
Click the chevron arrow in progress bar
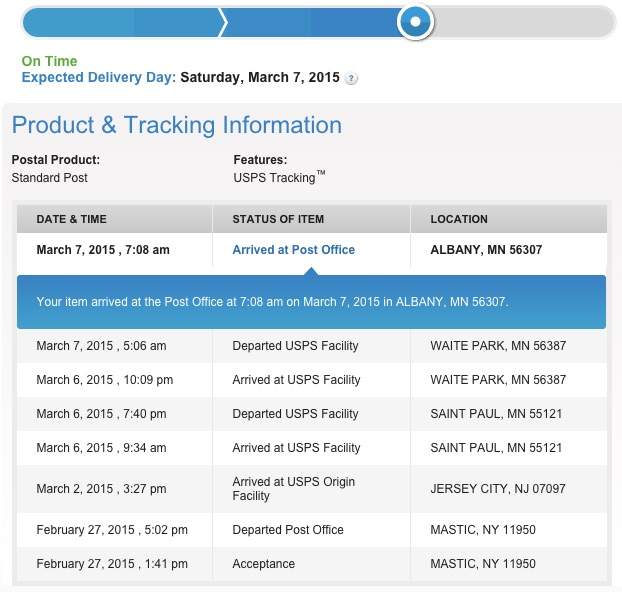(223, 23)
